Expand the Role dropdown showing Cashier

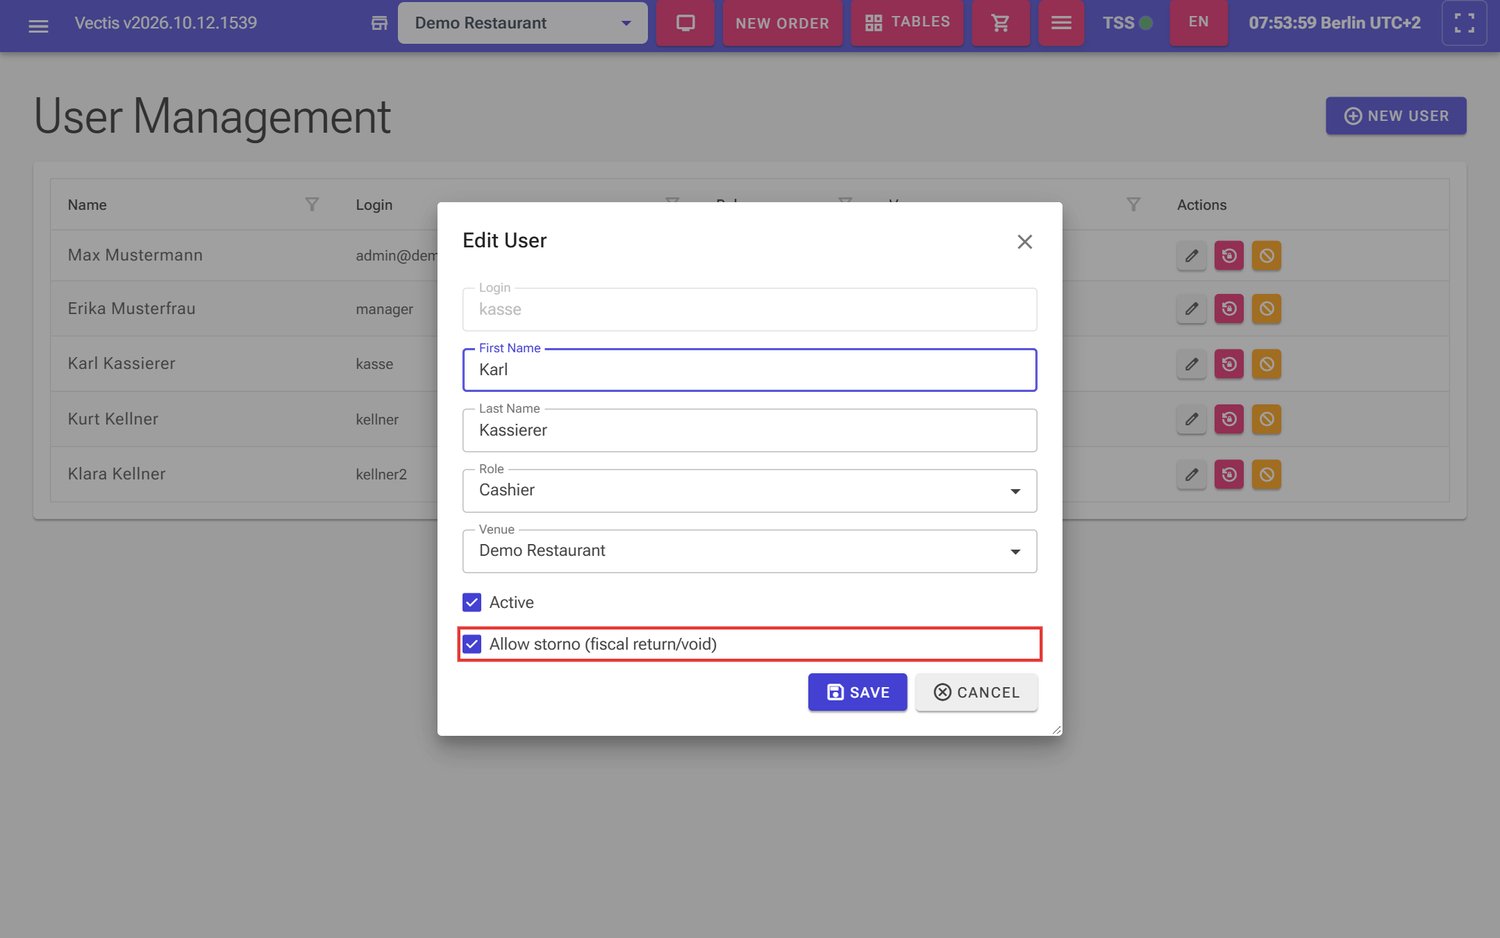[x=750, y=491]
